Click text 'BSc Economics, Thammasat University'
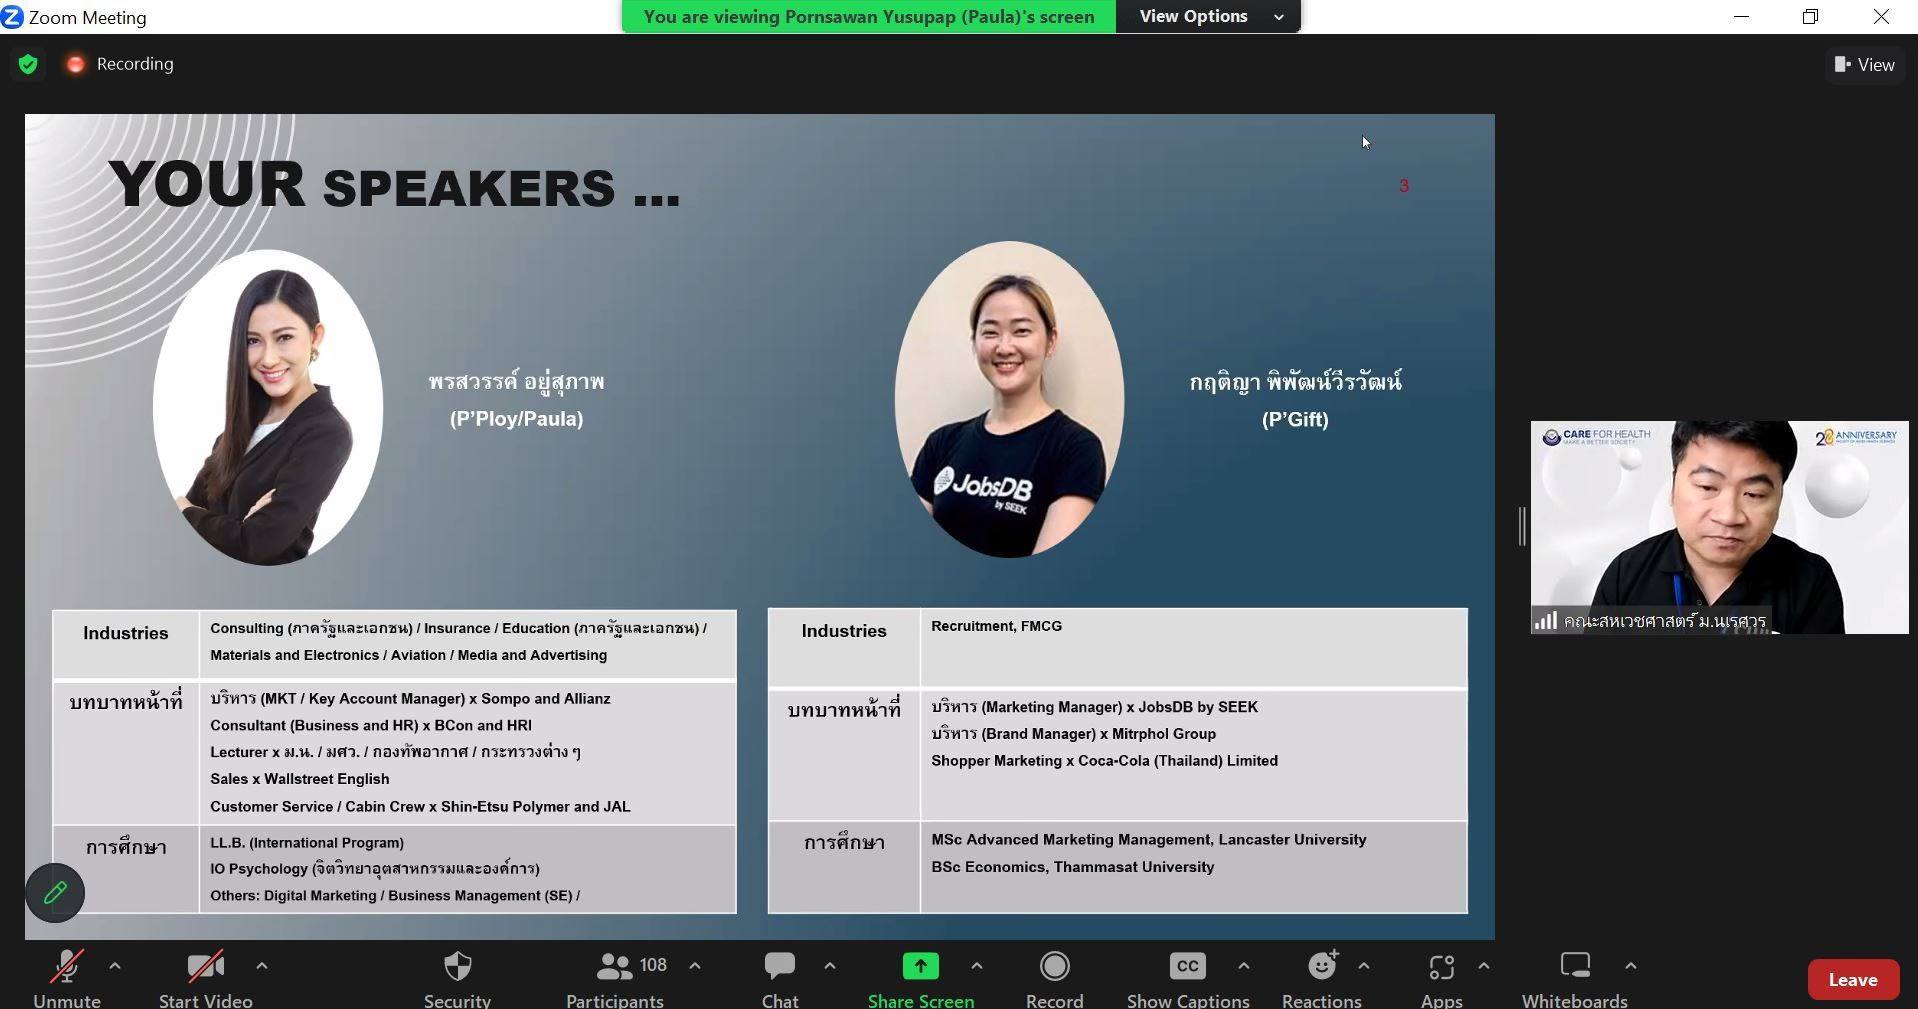The image size is (1918, 1009). click(1072, 867)
